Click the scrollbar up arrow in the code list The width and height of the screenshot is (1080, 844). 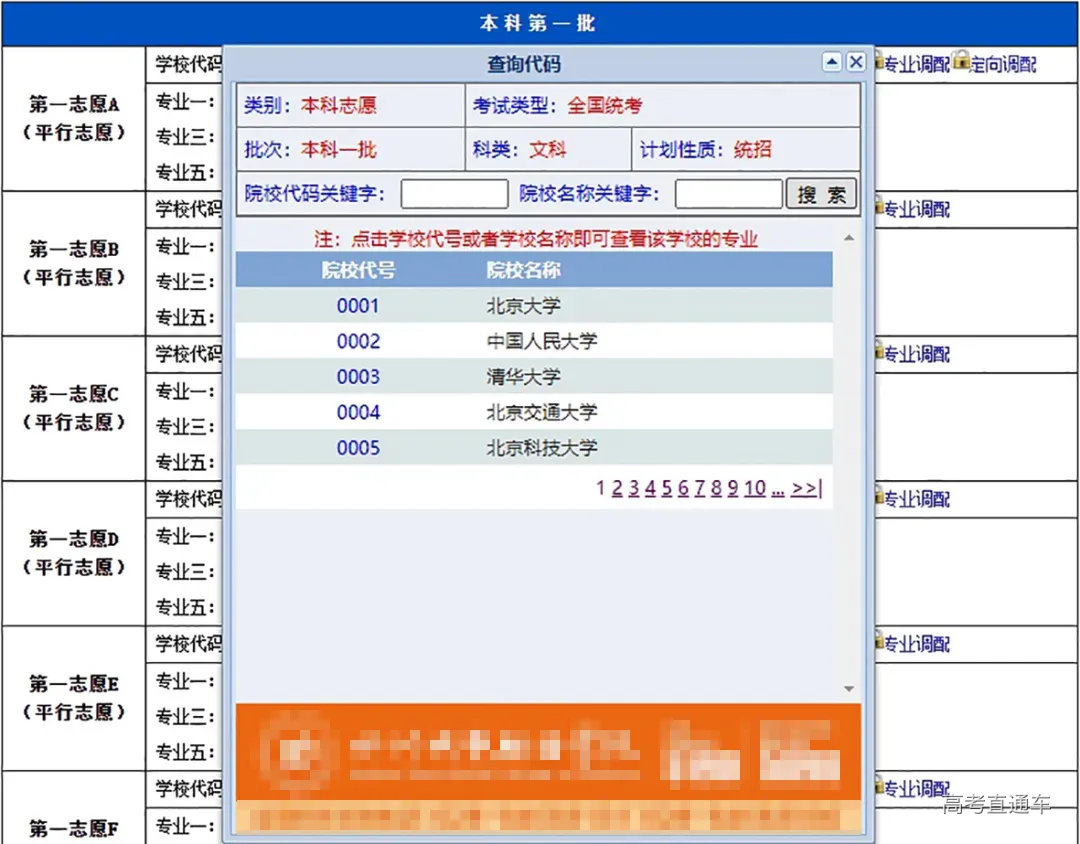[x=849, y=239]
